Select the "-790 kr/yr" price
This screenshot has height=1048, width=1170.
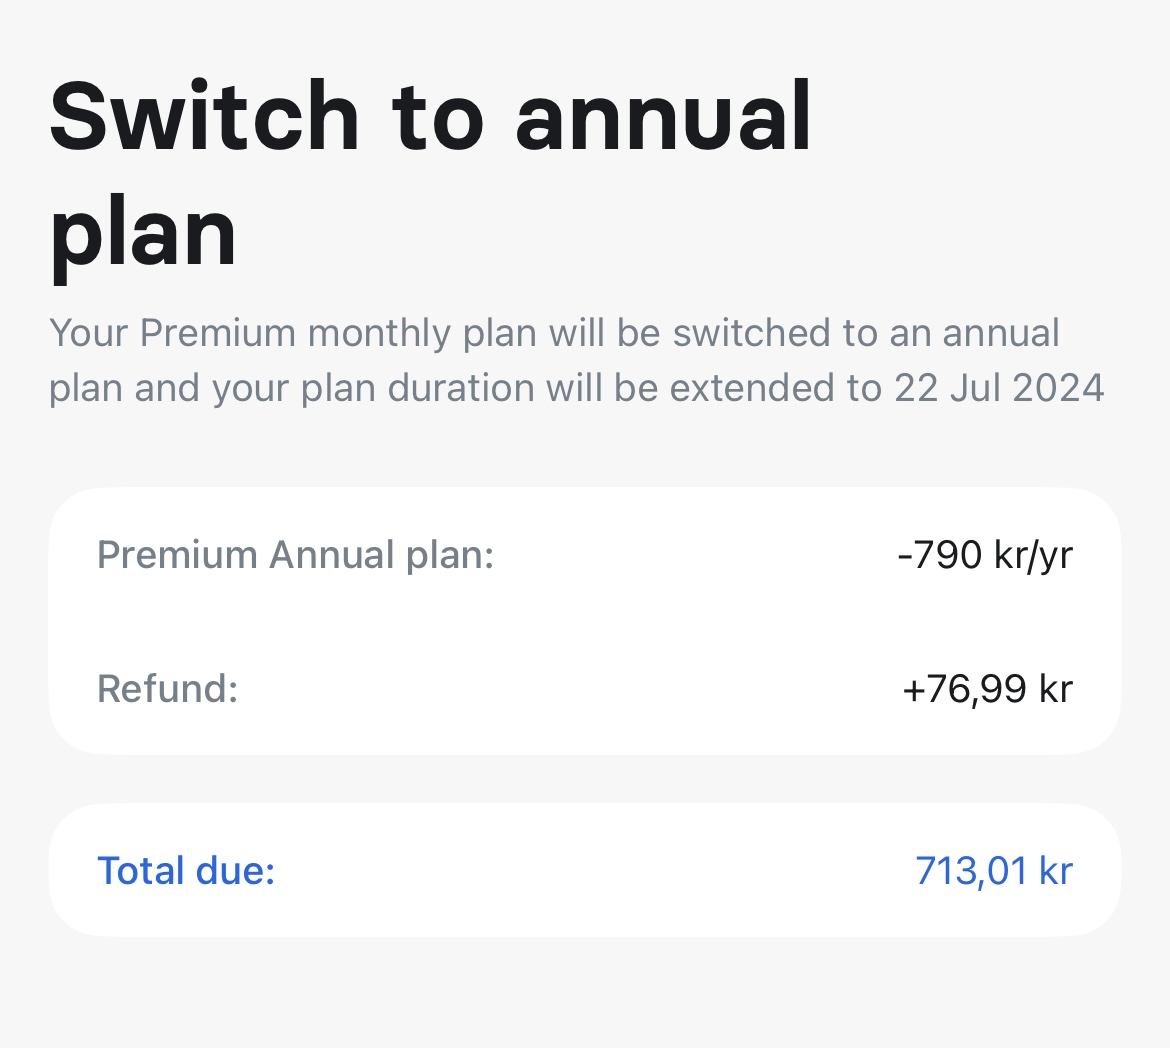(984, 555)
